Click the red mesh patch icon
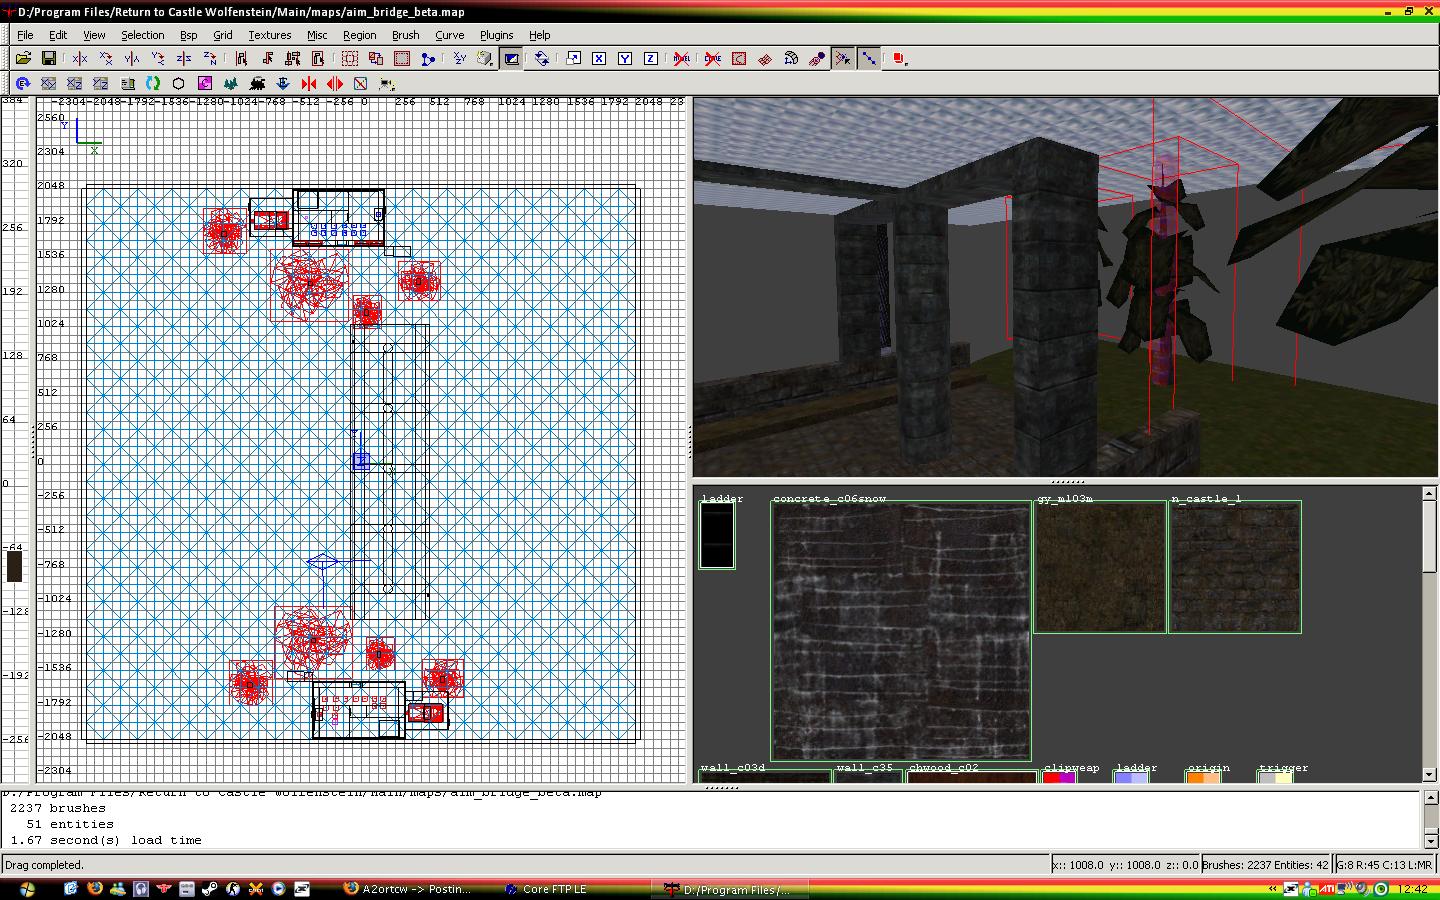 (765, 59)
